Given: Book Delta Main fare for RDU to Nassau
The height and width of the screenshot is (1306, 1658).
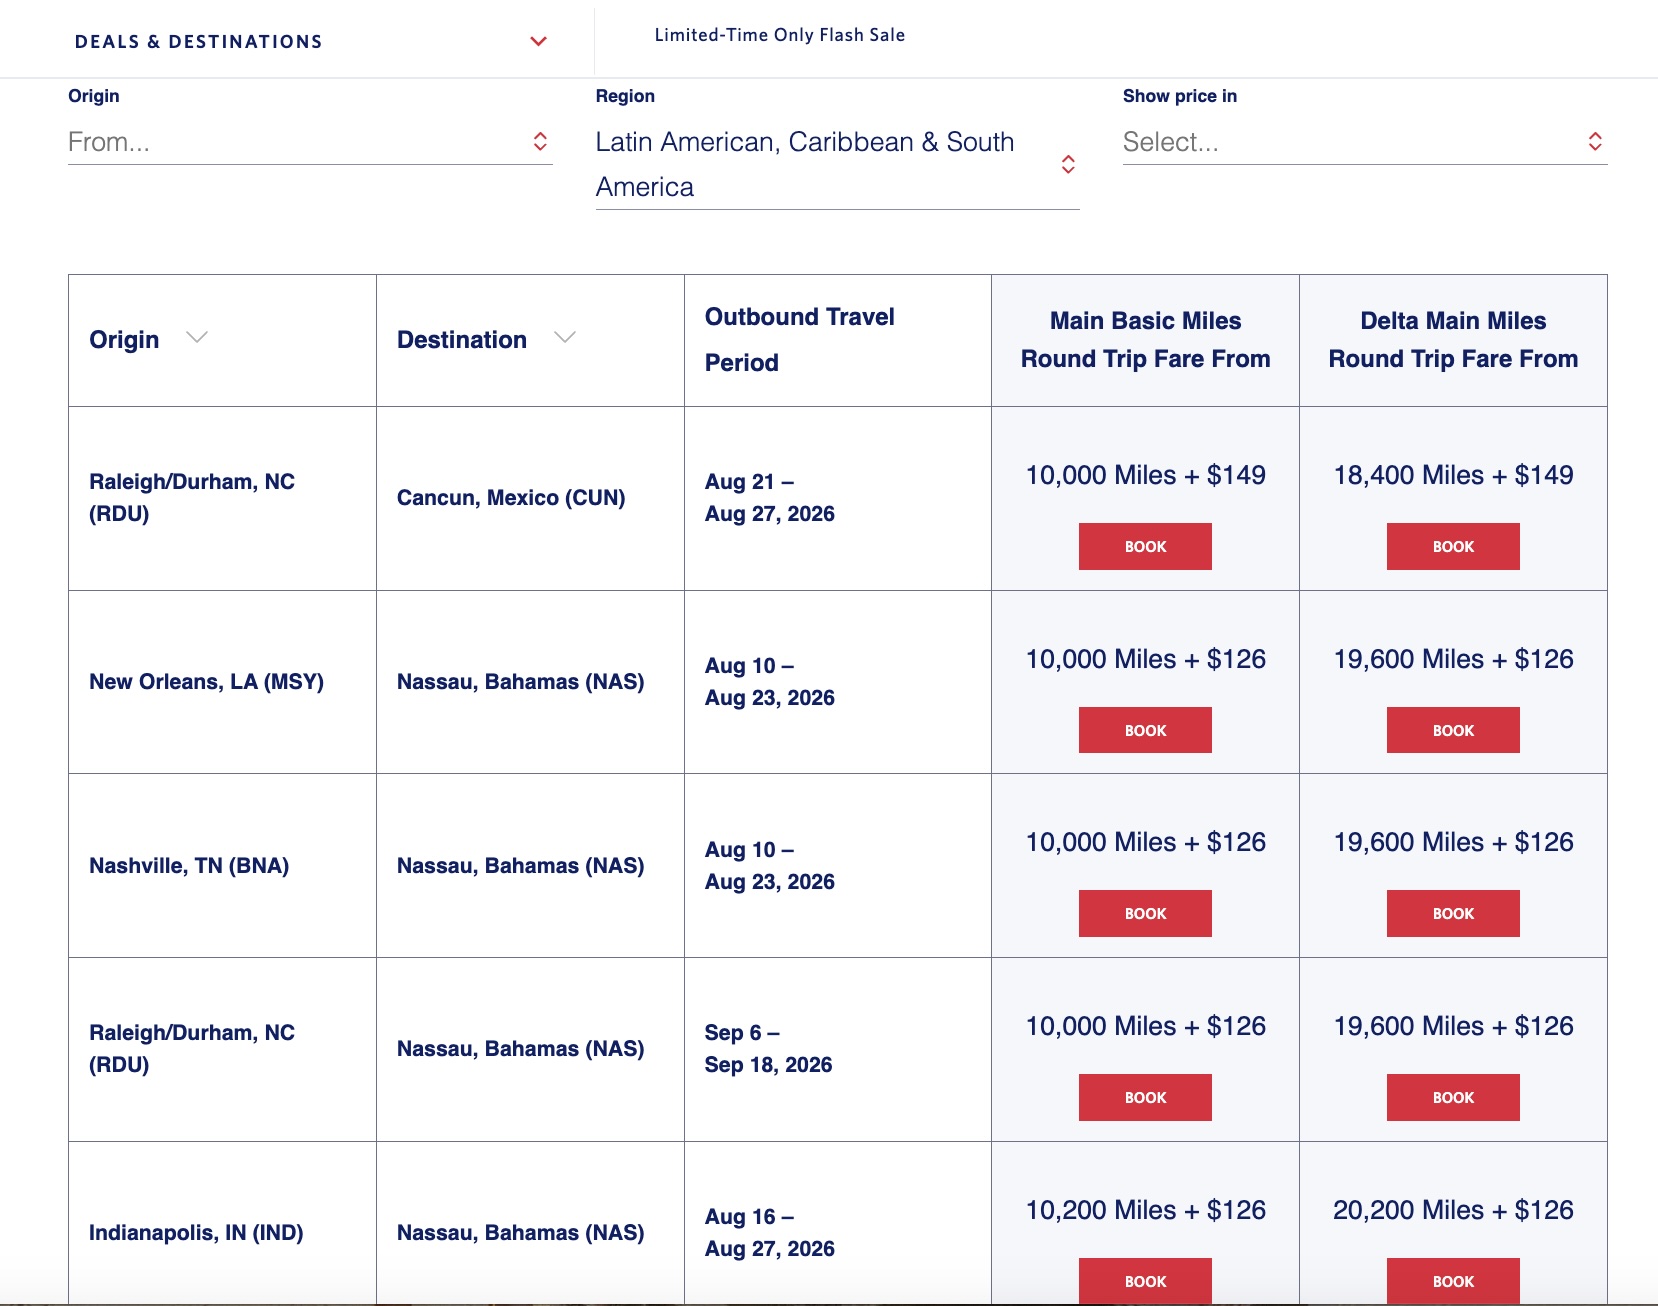Looking at the screenshot, I should [x=1453, y=1097].
